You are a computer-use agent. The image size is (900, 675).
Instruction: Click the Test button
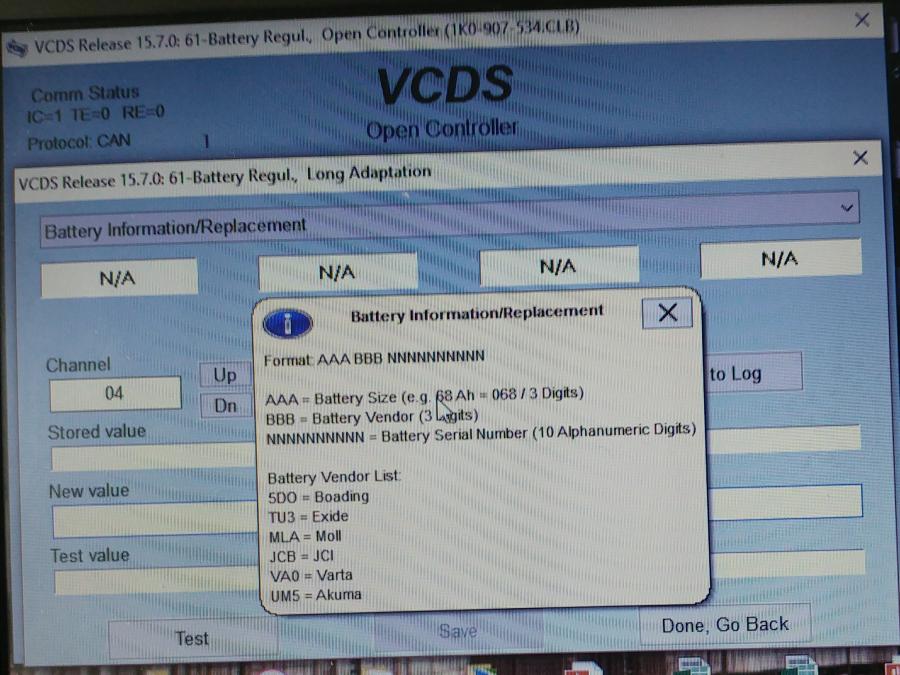pyautogui.click(x=192, y=638)
